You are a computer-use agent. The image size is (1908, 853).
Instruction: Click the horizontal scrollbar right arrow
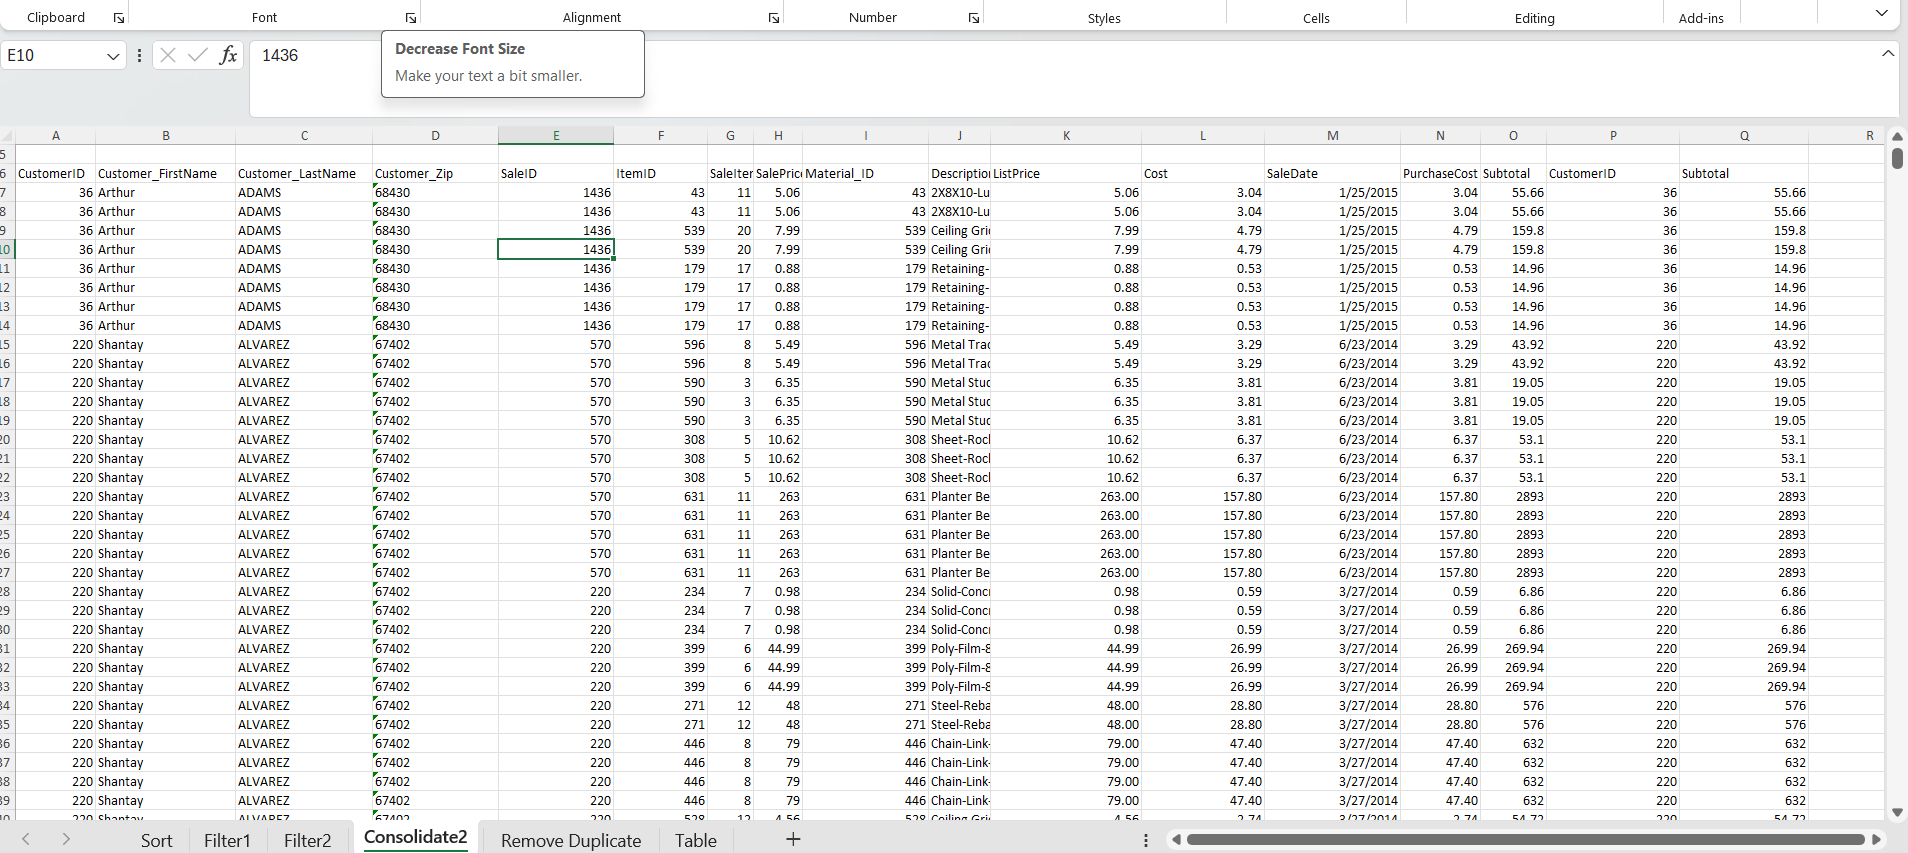pos(1877,839)
